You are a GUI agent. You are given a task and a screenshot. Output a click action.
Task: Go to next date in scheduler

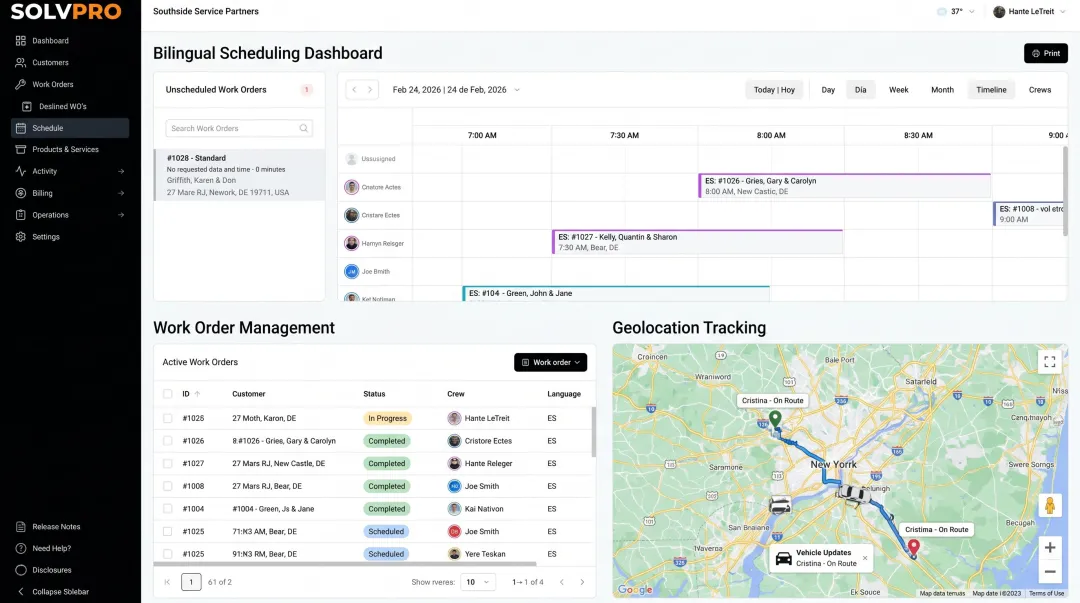[x=370, y=90]
